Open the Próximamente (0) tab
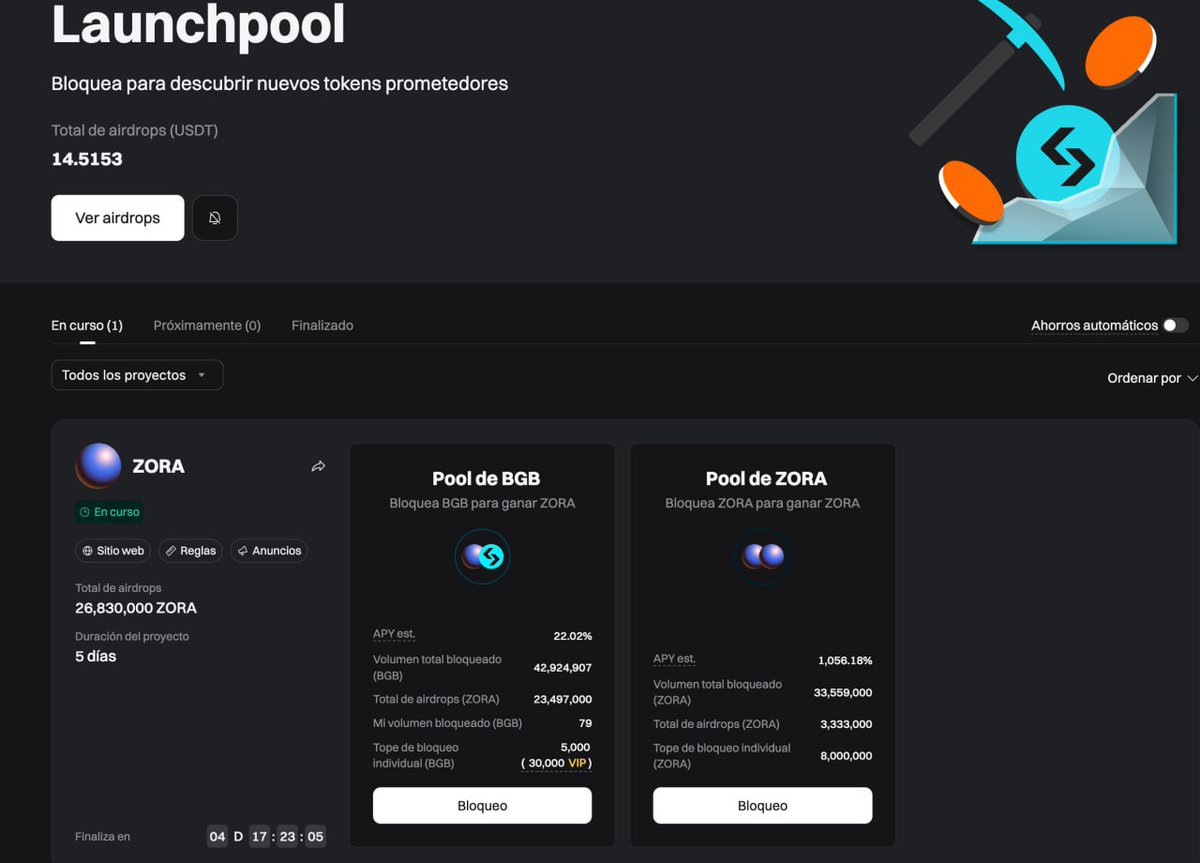Viewport: 1200px width, 863px height. click(207, 325)
